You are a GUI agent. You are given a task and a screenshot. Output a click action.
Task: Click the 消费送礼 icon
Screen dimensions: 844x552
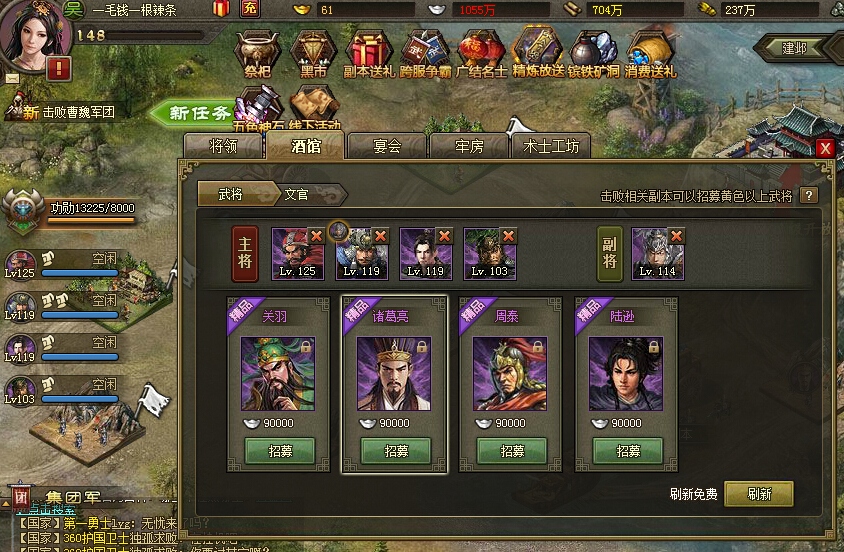(x=650, y=54)
